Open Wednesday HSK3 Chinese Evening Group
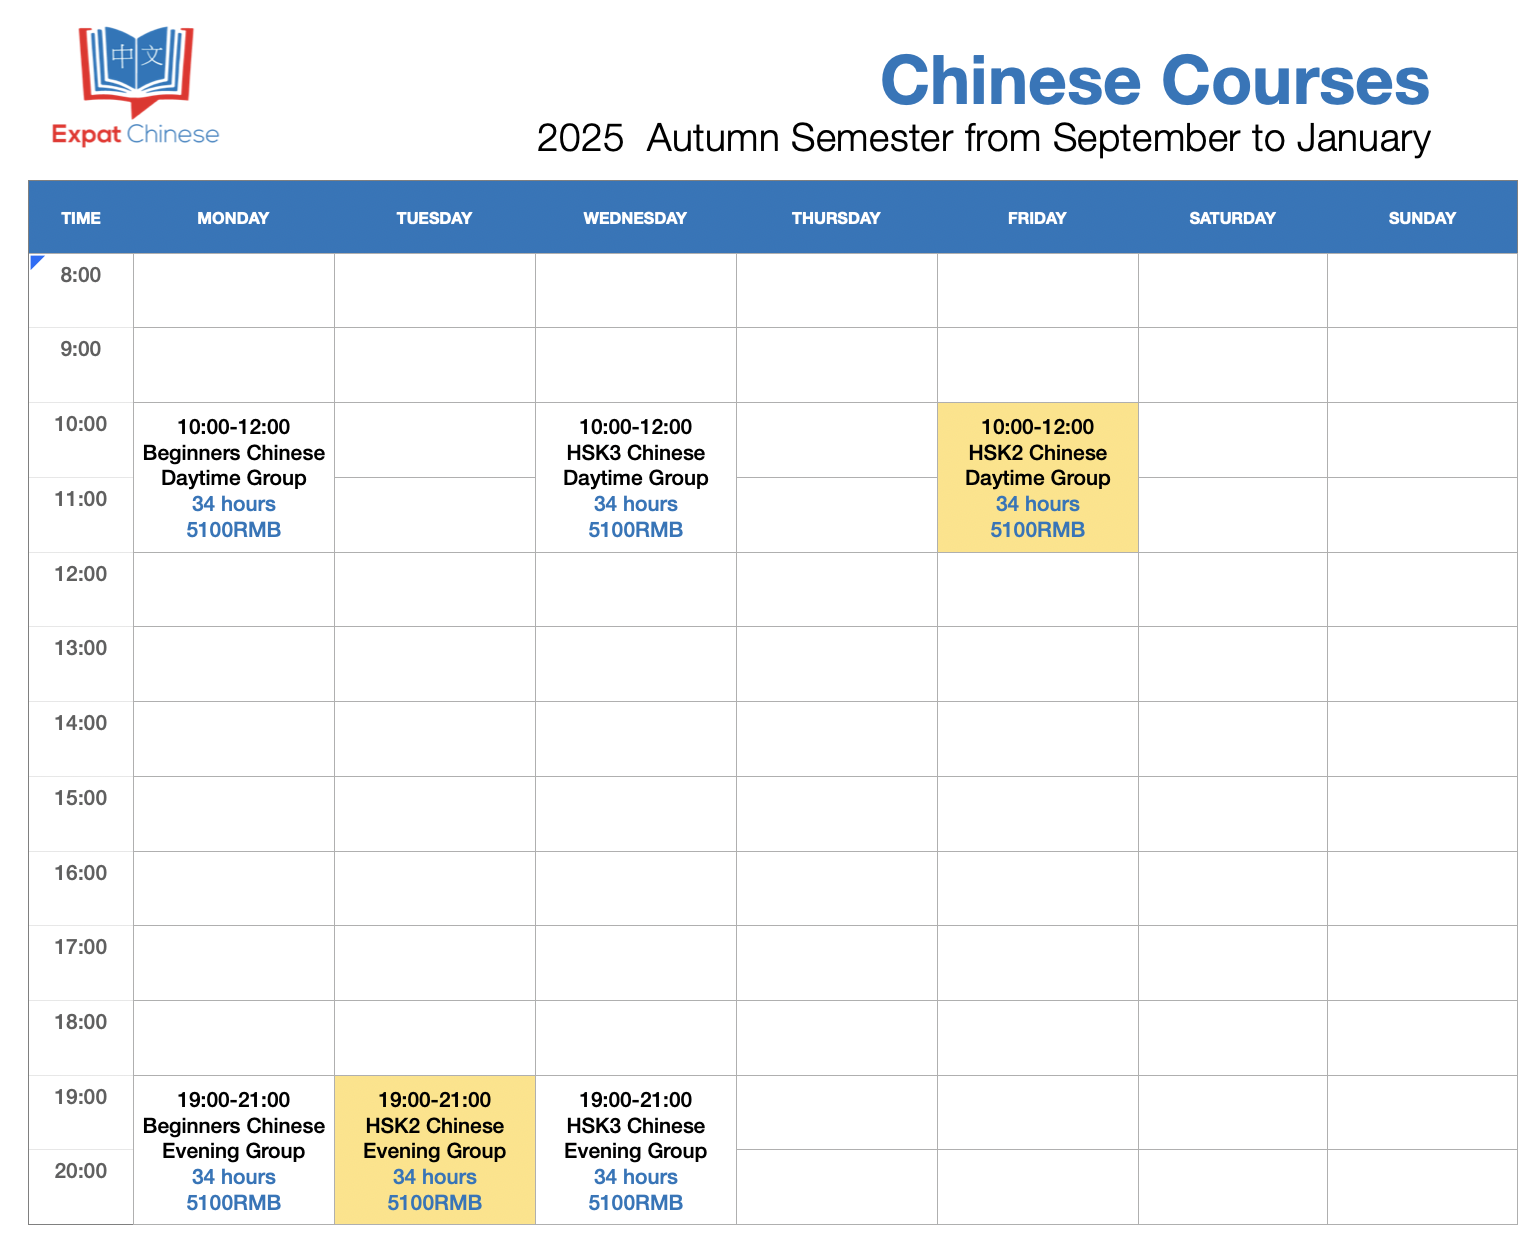The width and height of the screenshot is (1530, 1250). 636,1150
